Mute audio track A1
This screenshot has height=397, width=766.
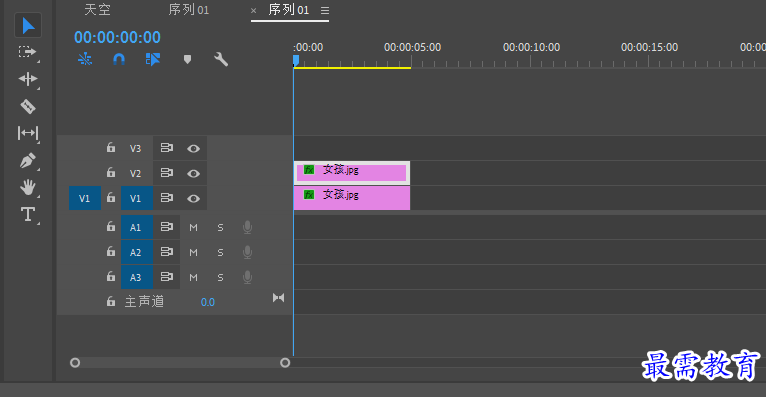[x=193, y=228]
